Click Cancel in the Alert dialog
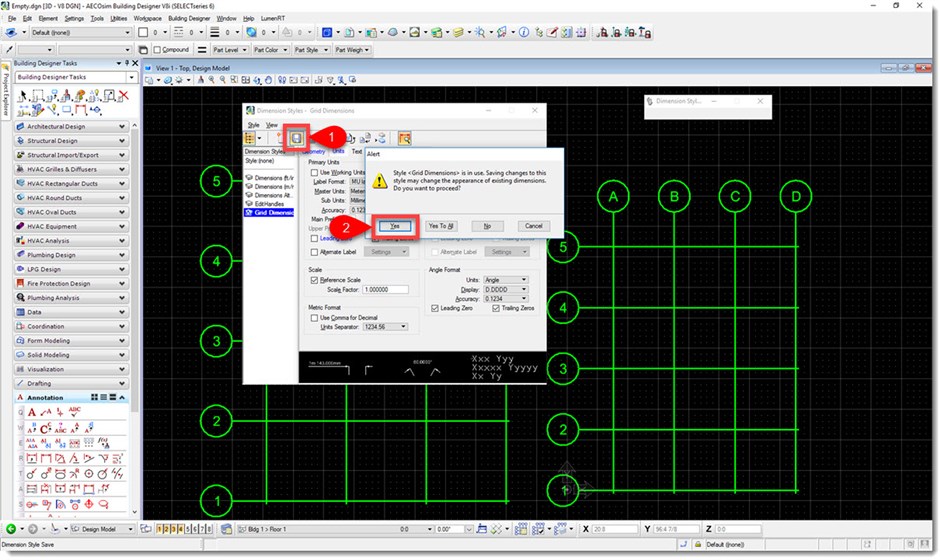This screenshot has height=560, width=940. pos(534,226)
